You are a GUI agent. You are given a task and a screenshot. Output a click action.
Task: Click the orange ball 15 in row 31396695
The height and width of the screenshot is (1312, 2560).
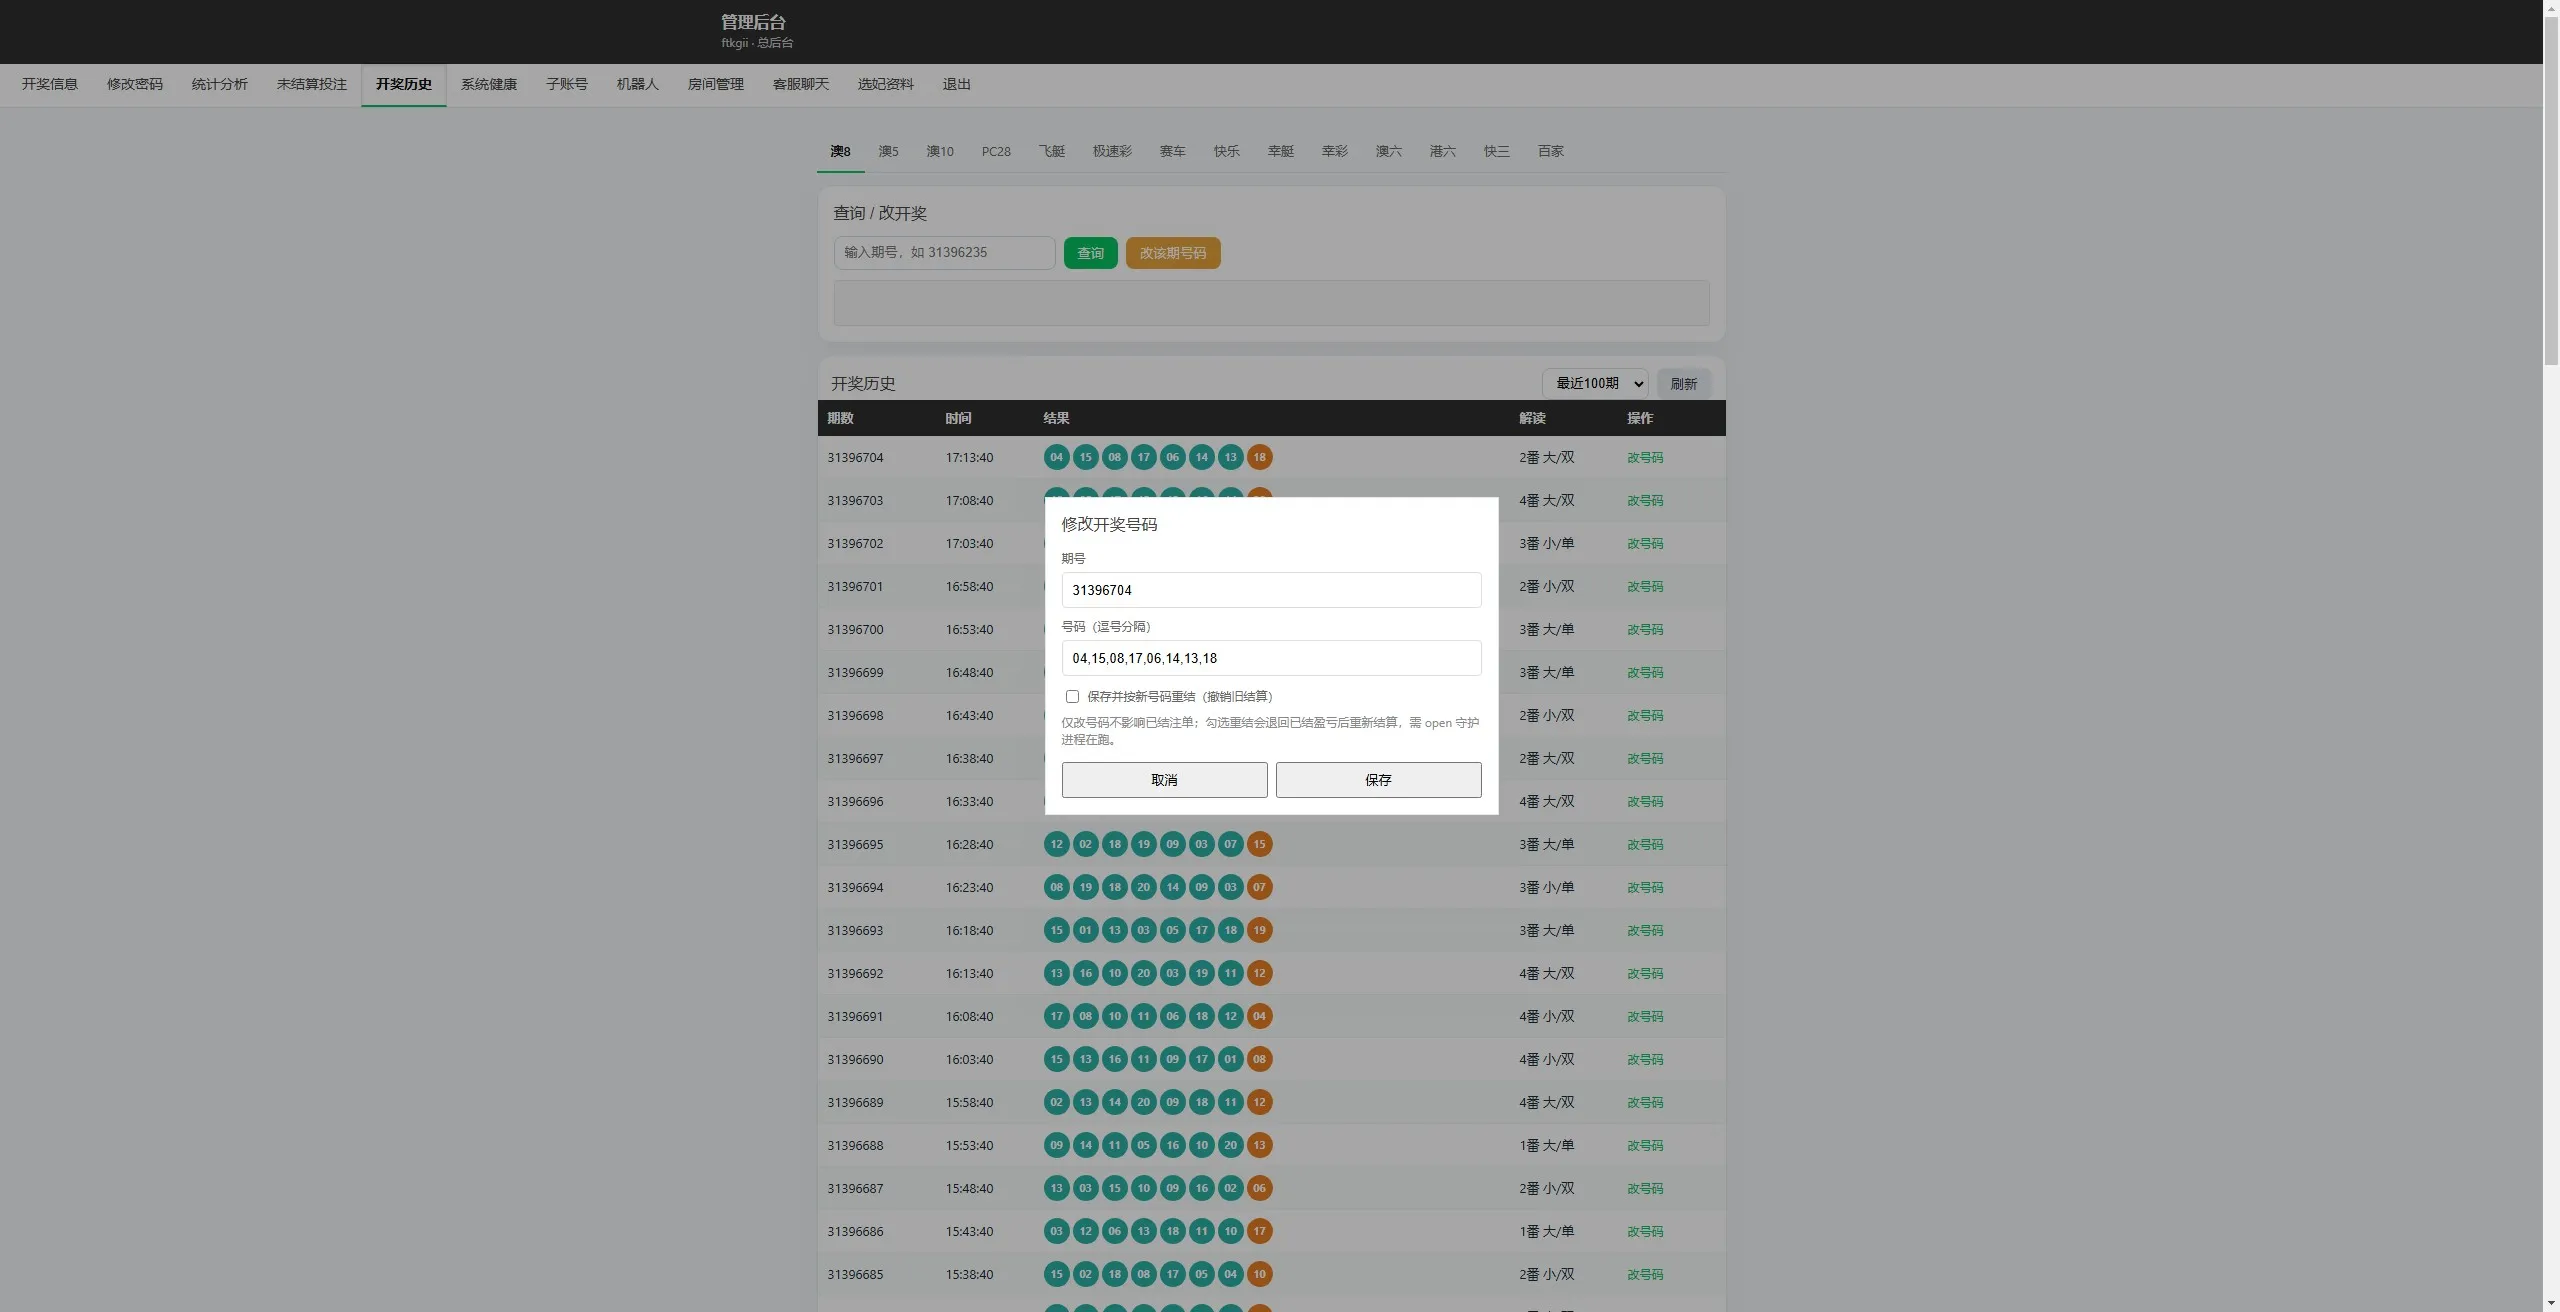(x=1260, y=844)
